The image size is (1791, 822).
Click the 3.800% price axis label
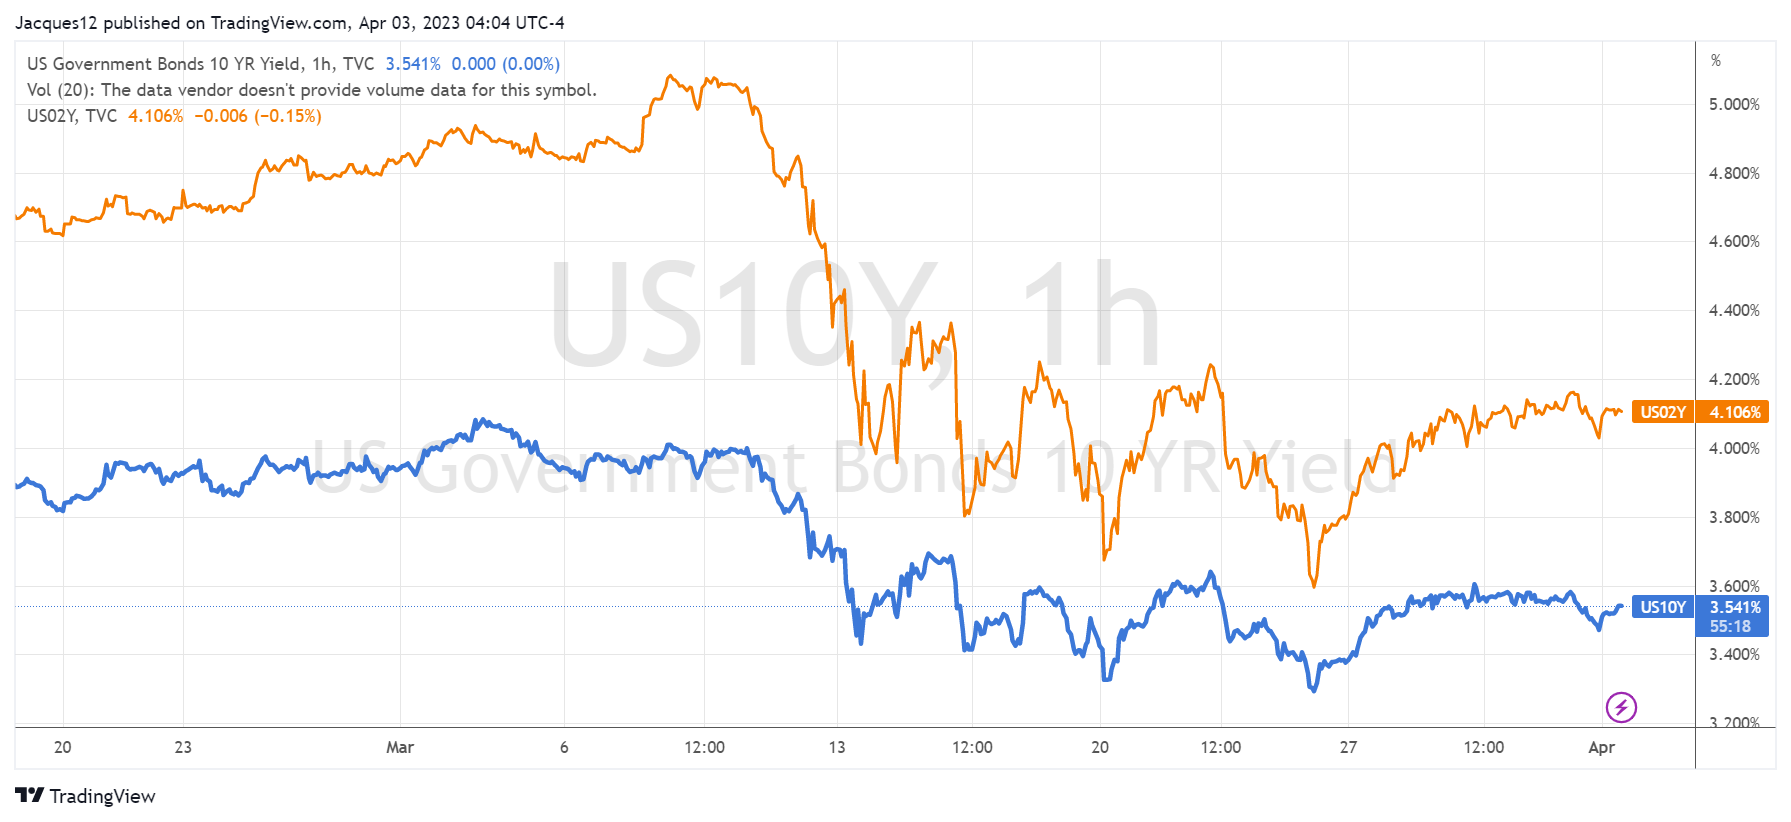pyautogui.click(x=1734, y=518)
